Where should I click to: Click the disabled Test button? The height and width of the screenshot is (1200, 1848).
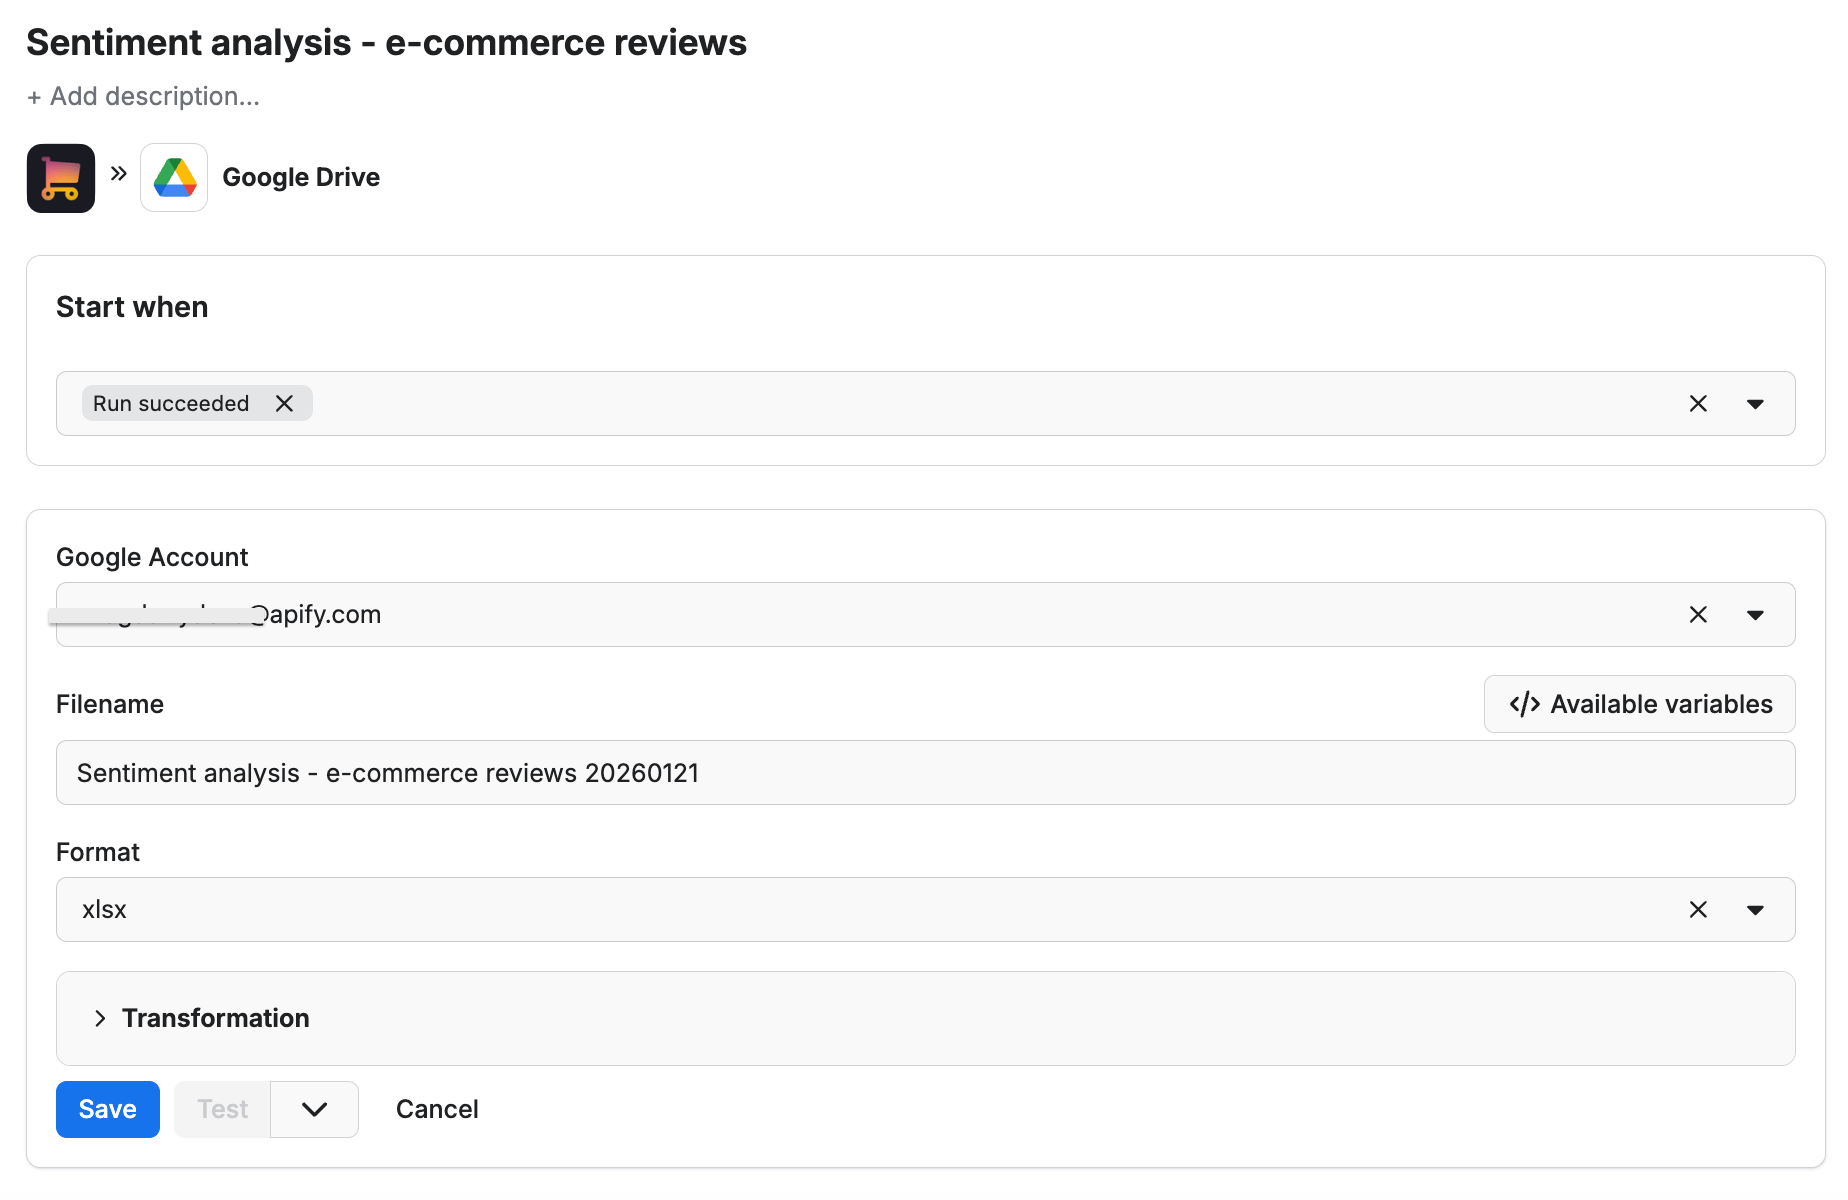click(x=221, y=1109)
